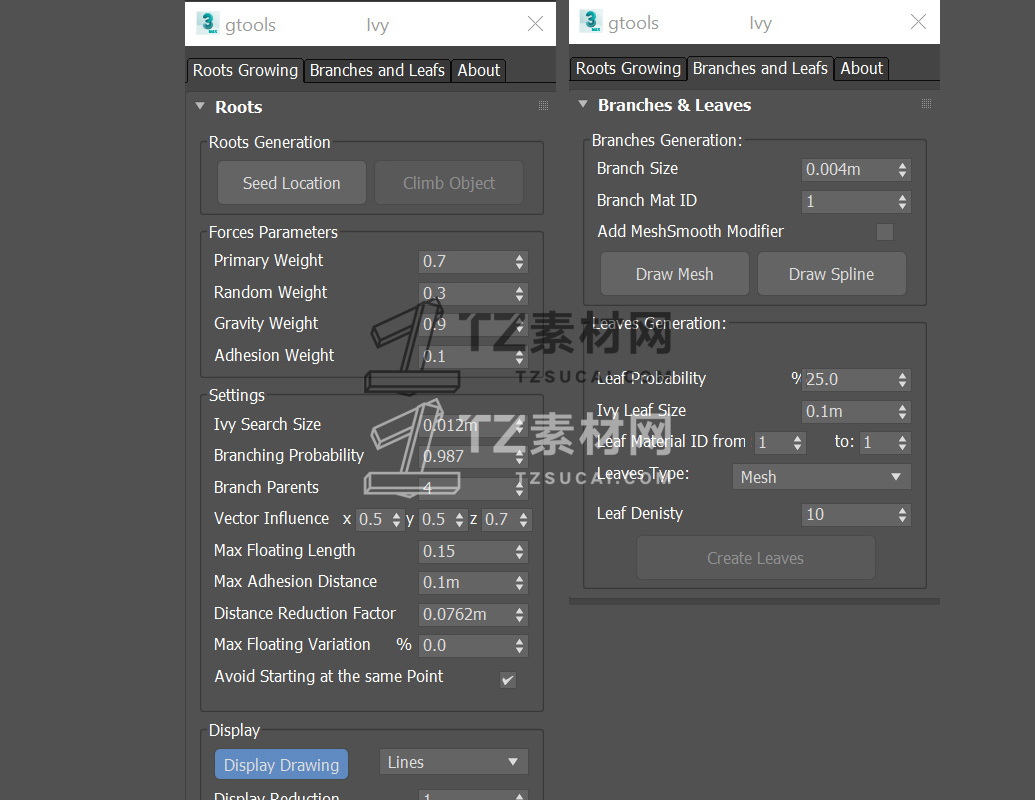Screen dimensions: 1035x800
Task: Close the left gtools Ivy window
Action: coord(535,24)
